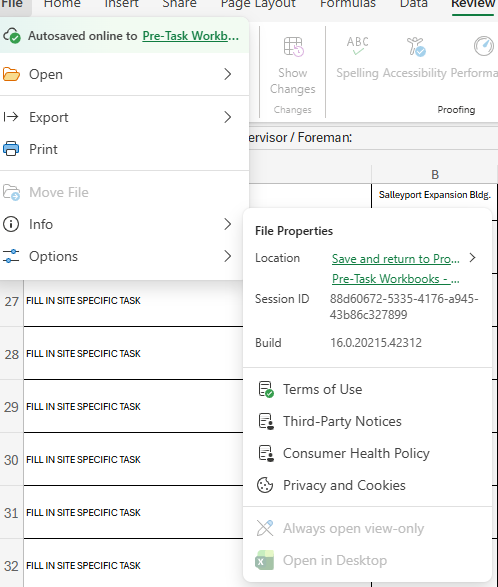Expand the Location chevron in File Properties
This screenshot has height=587, width=498.
click(x=473, y=258)
